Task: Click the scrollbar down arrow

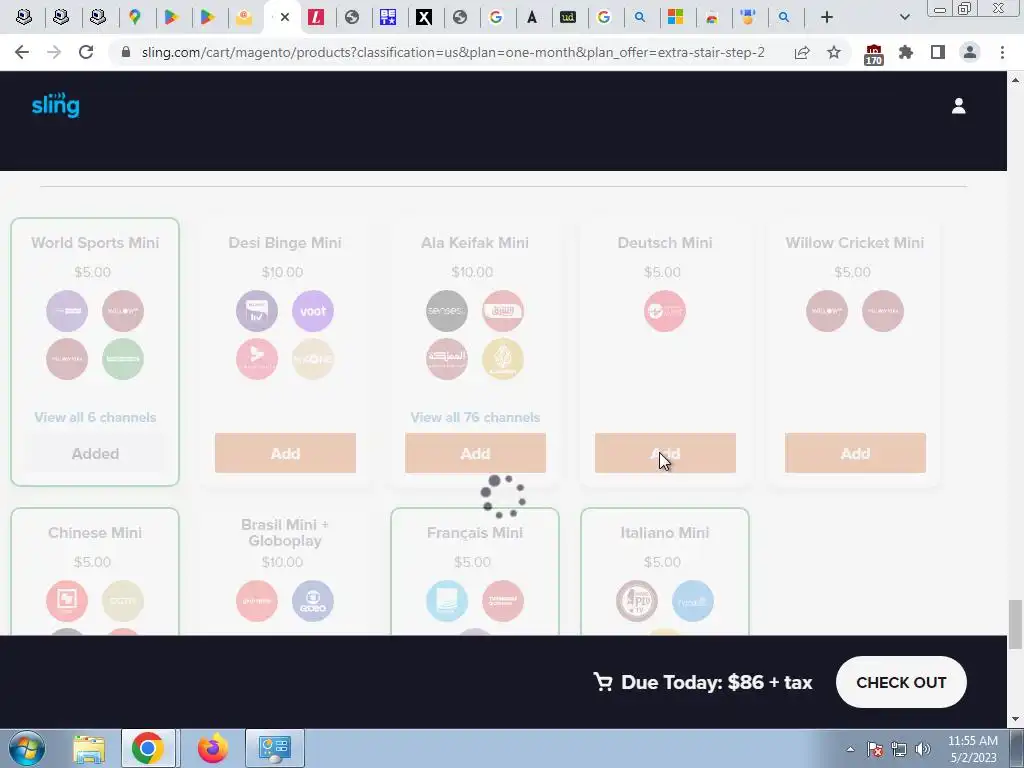Action: pyautogui.click(x=1015, y=719)
